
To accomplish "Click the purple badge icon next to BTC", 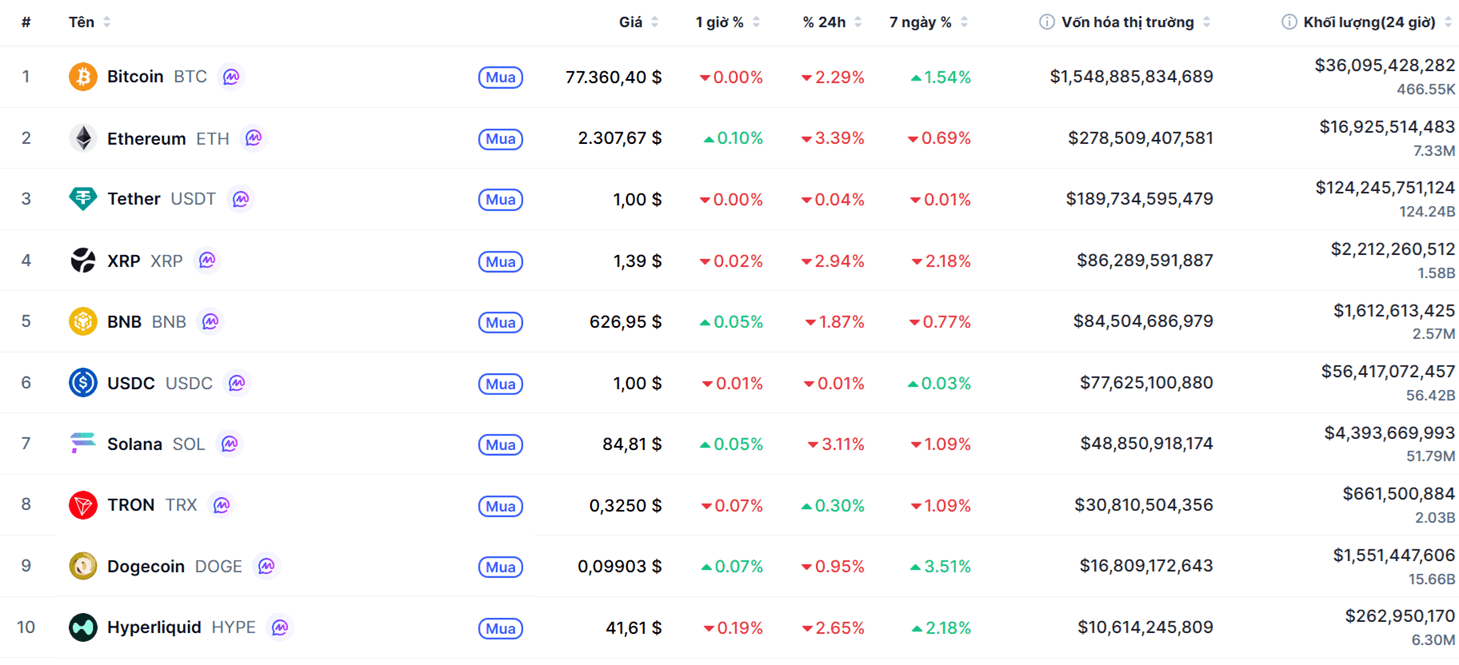I will point(231,77).
